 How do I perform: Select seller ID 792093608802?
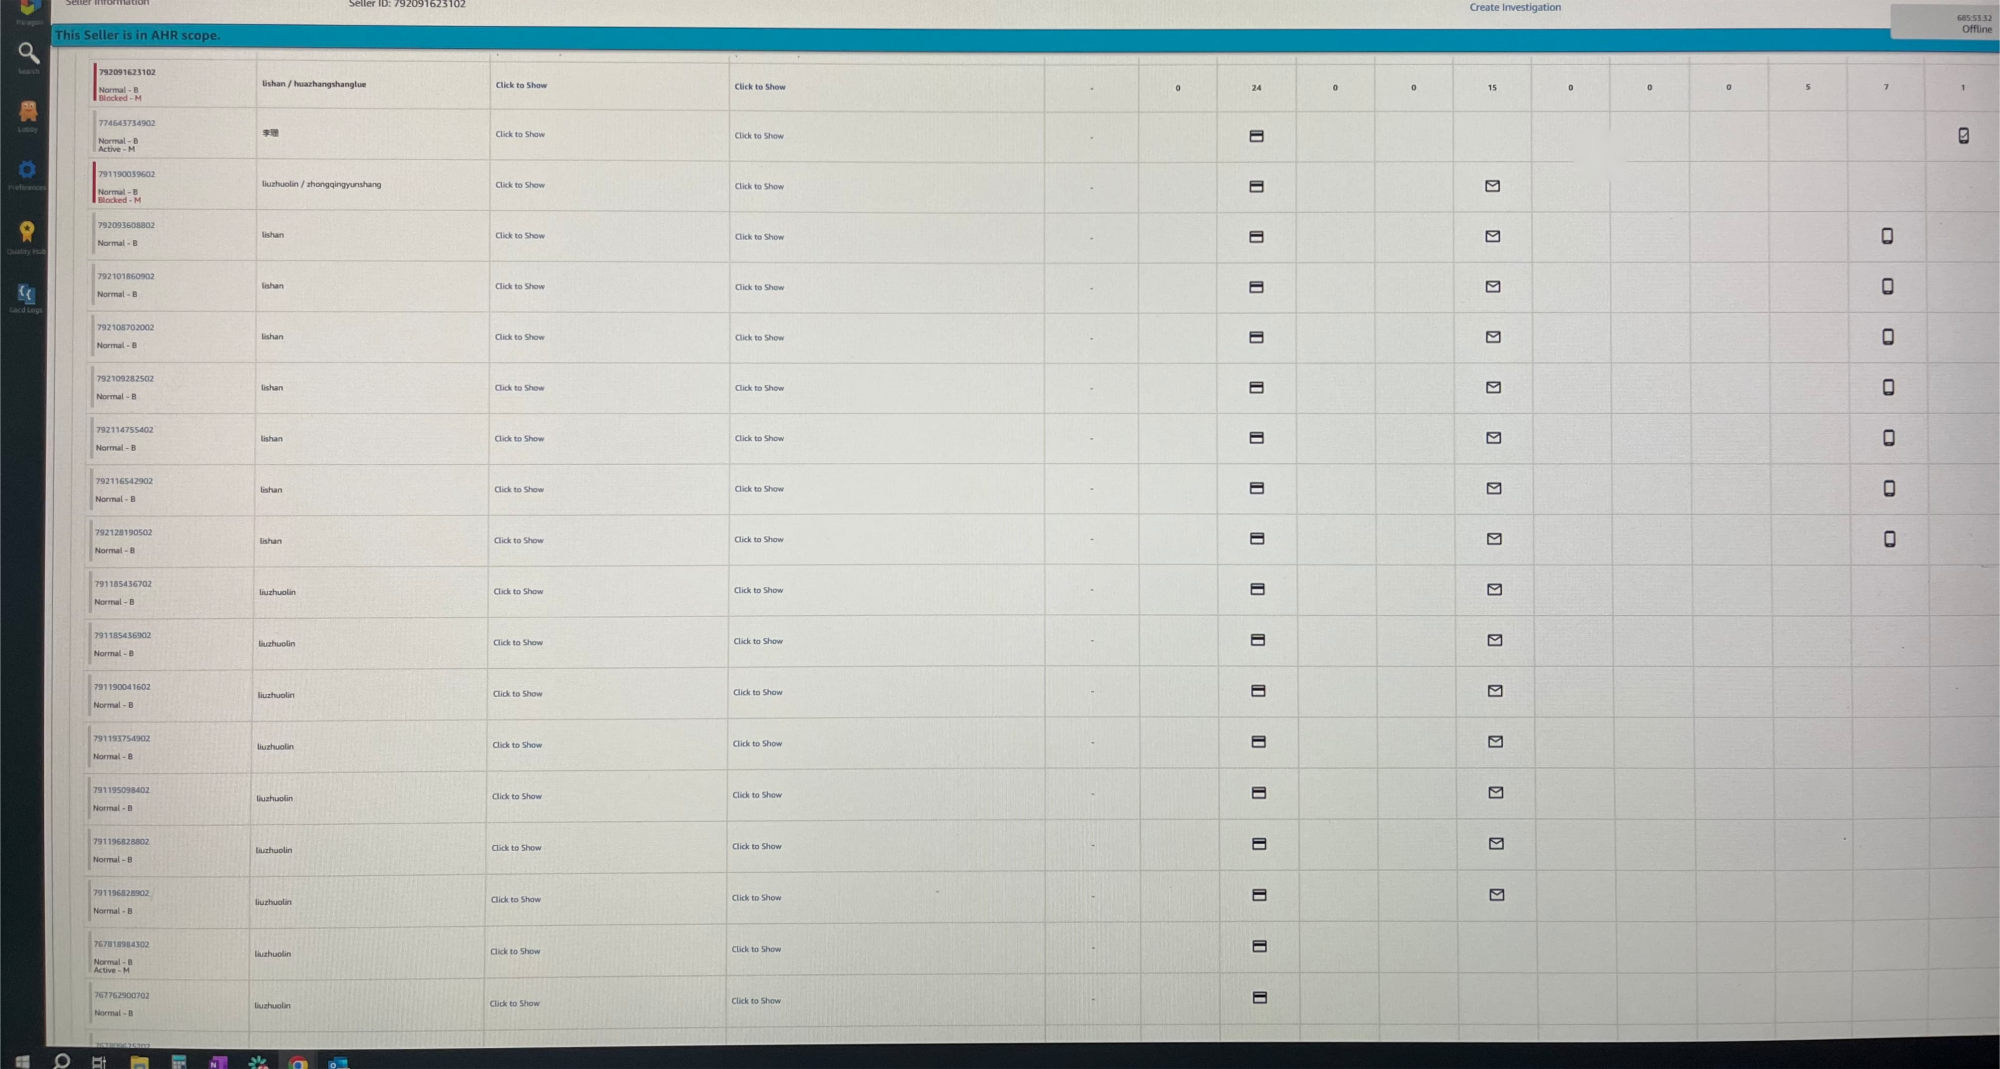coord(126,225)
